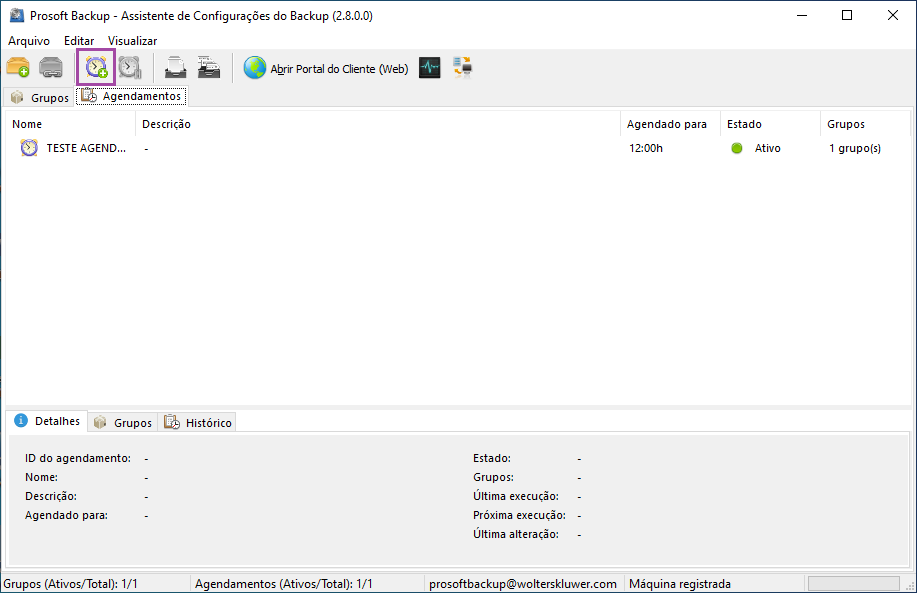
Task: Click the 12:00h scheduled time cell
Action: 646,148
